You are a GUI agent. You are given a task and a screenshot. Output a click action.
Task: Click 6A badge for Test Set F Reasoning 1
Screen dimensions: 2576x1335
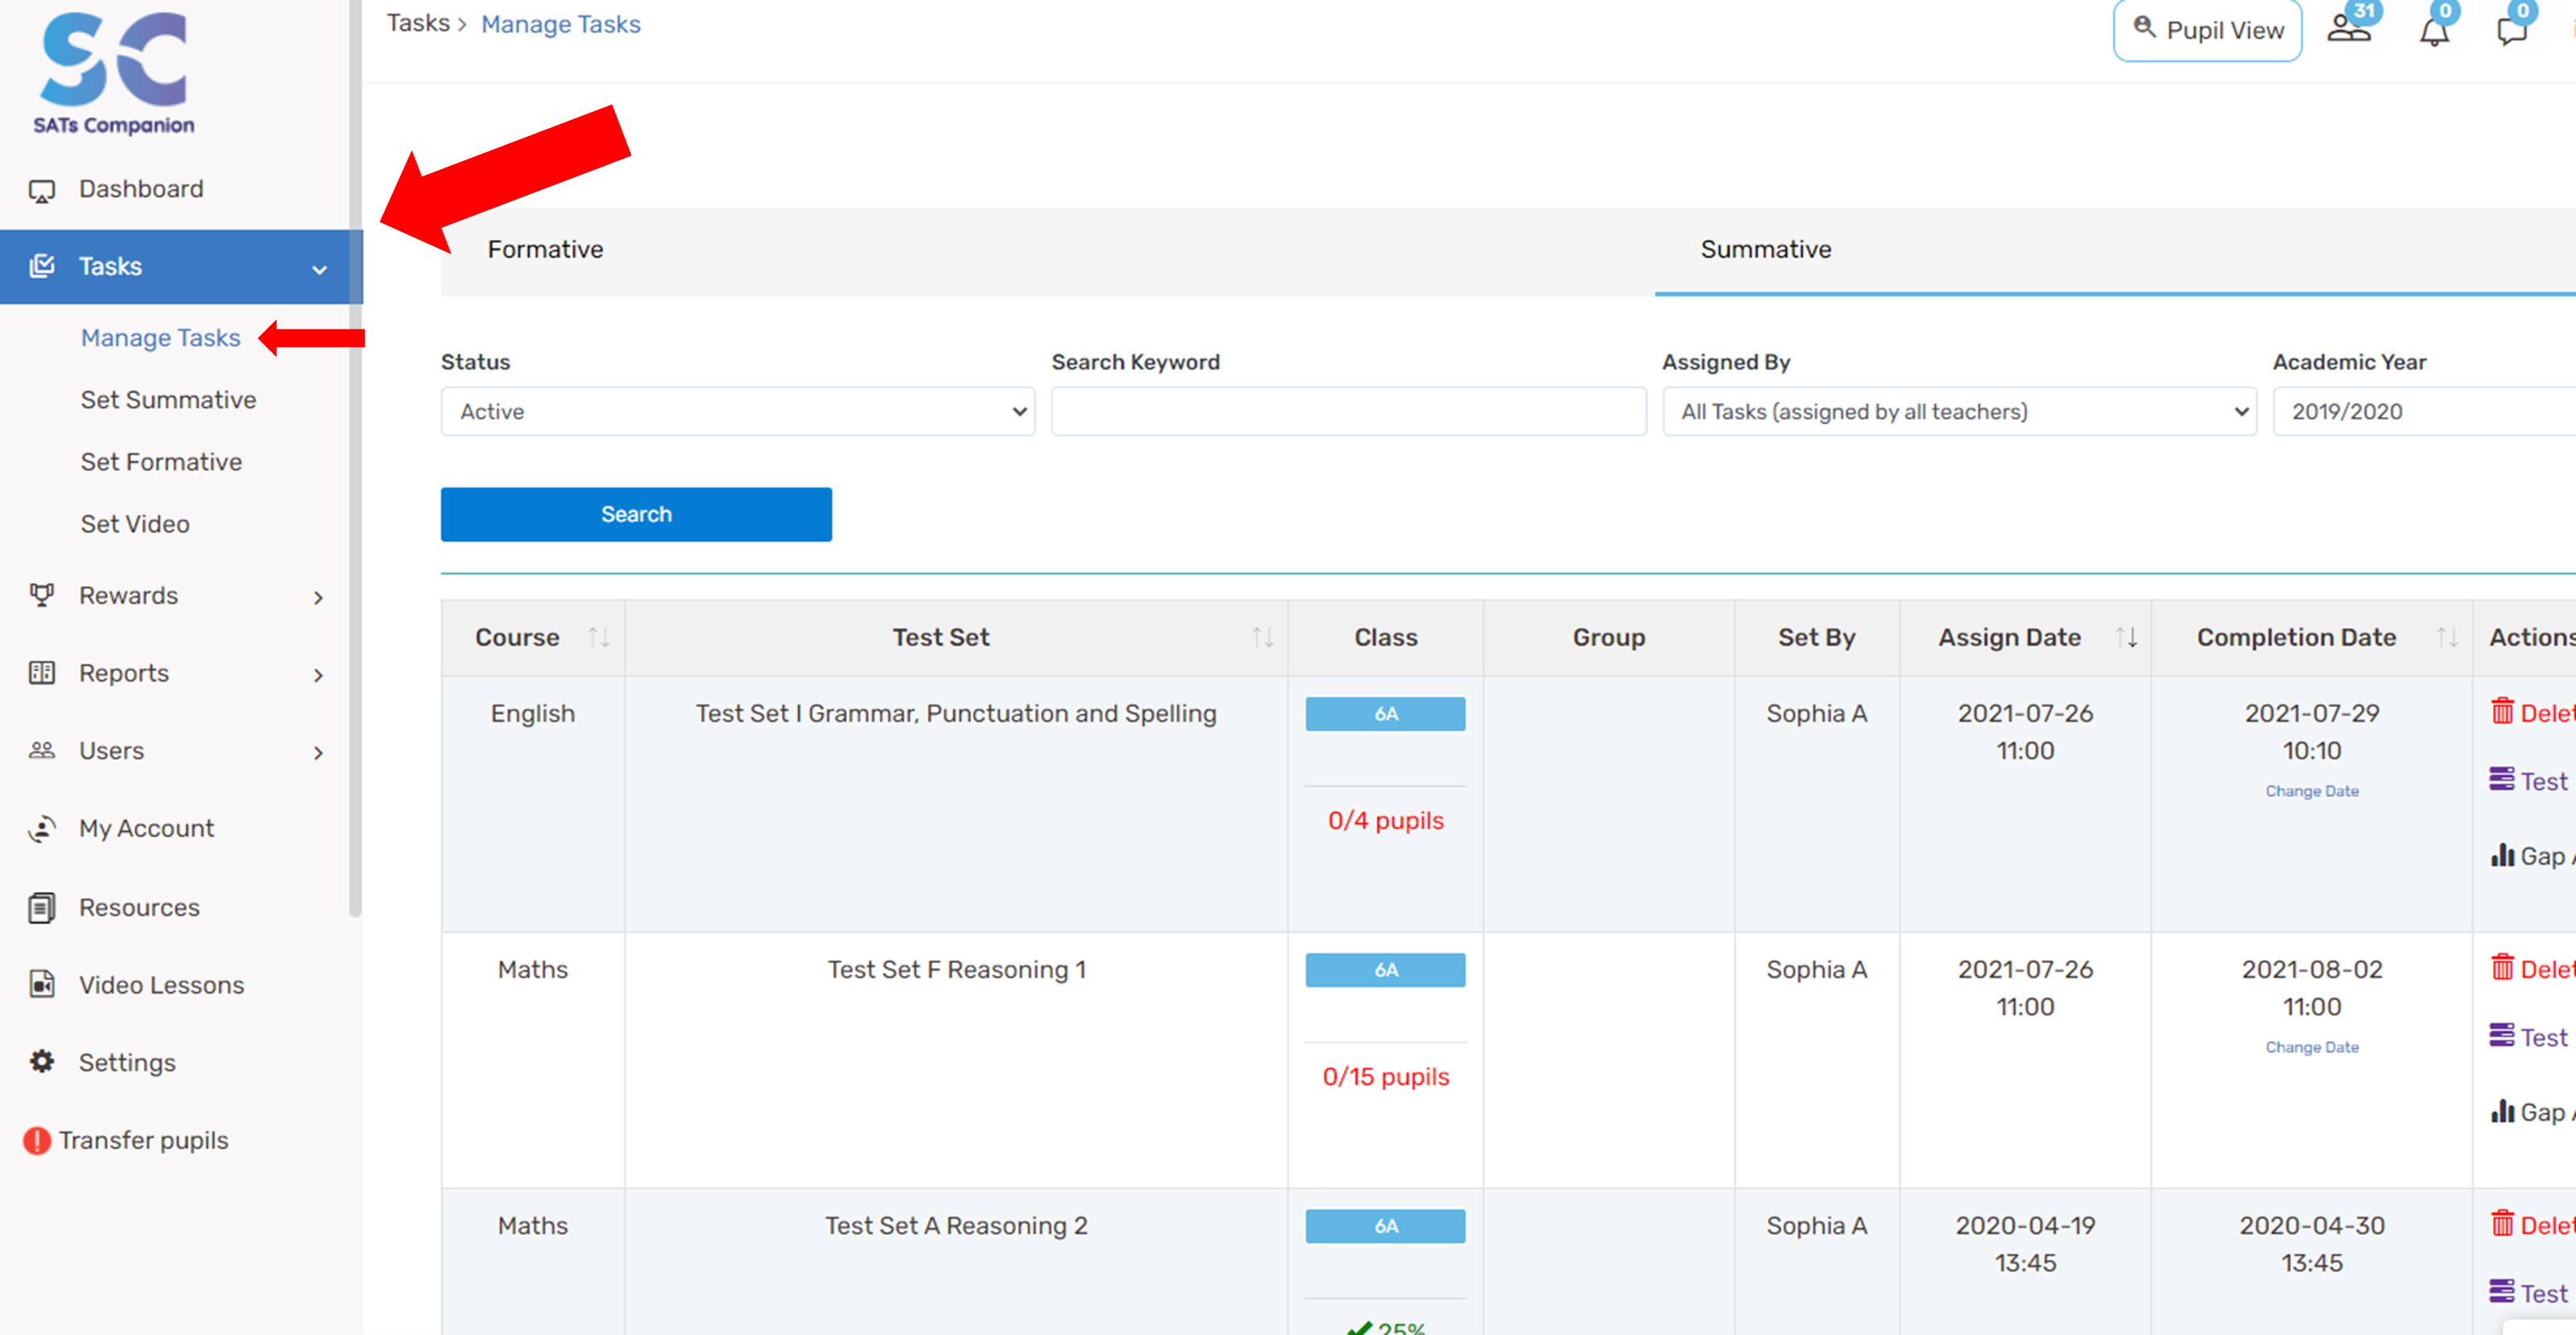click(1385, 970)
